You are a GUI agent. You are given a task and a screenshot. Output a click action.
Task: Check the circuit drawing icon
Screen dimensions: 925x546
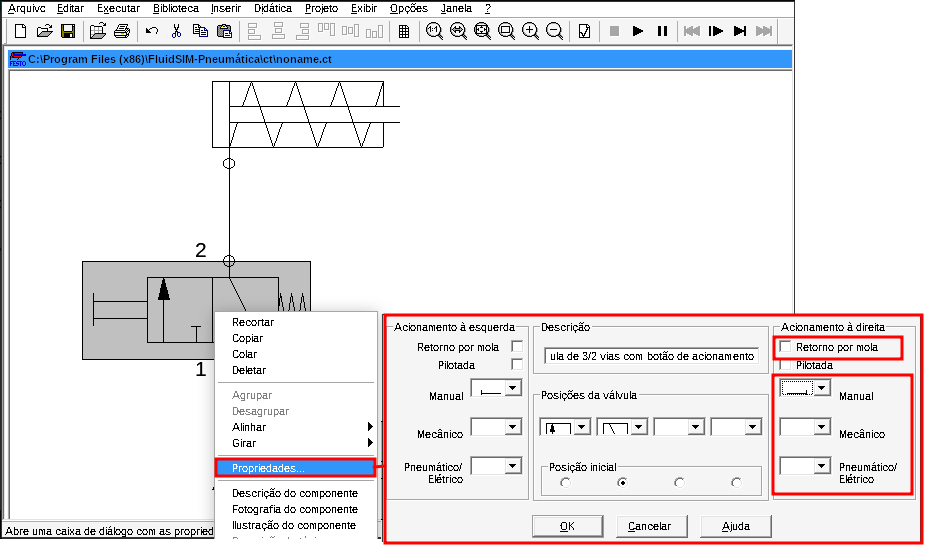584,31
